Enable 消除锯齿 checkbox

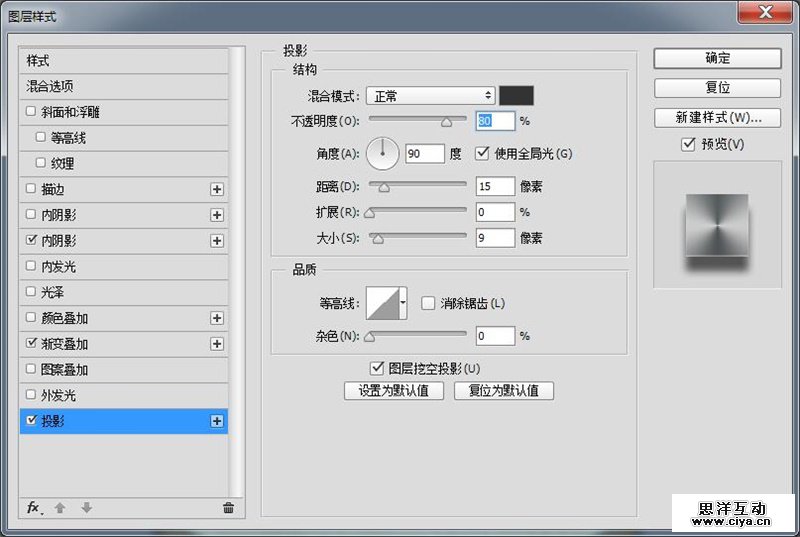coord(428,303)
